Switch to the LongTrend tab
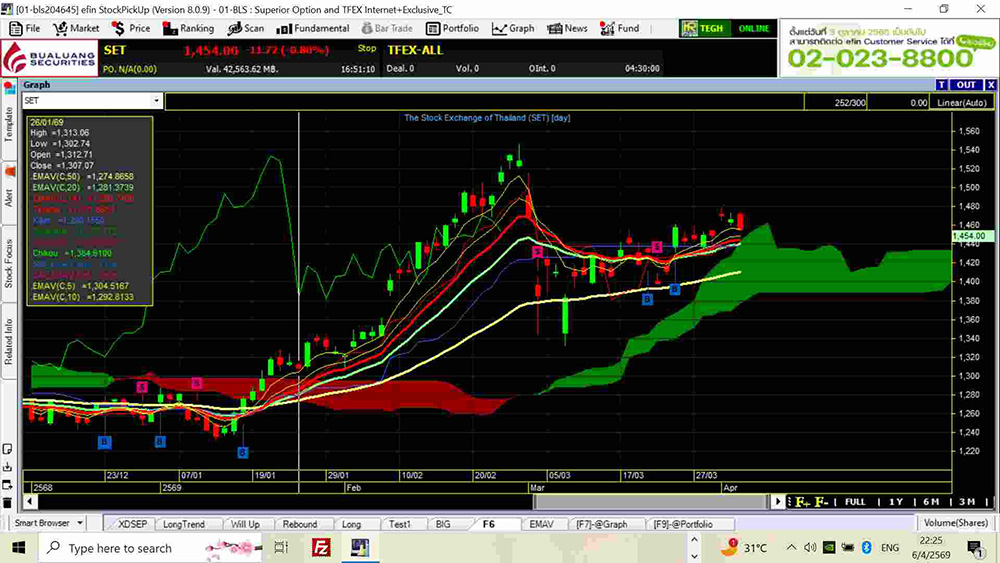The image size is (1000, 563). click(x=184, y=524)
